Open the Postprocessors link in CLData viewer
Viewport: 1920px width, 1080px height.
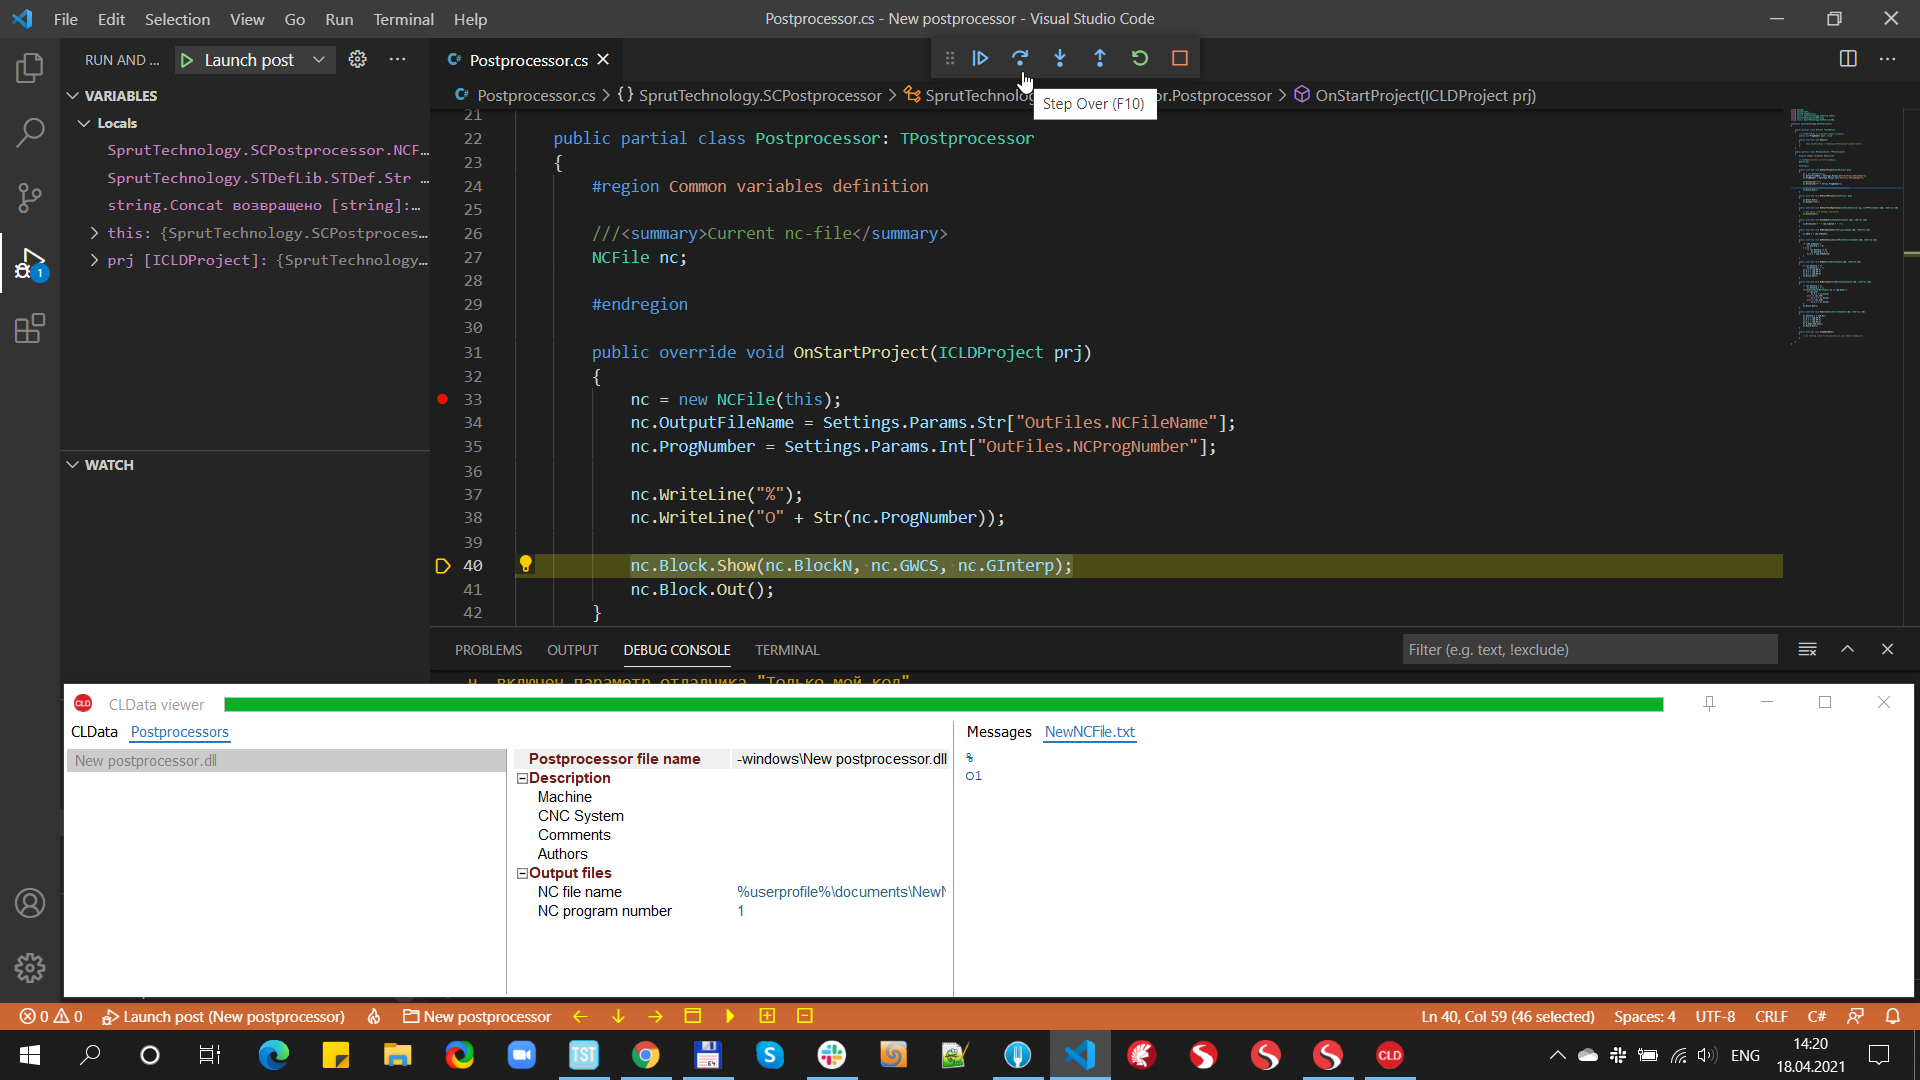point(179,731)
